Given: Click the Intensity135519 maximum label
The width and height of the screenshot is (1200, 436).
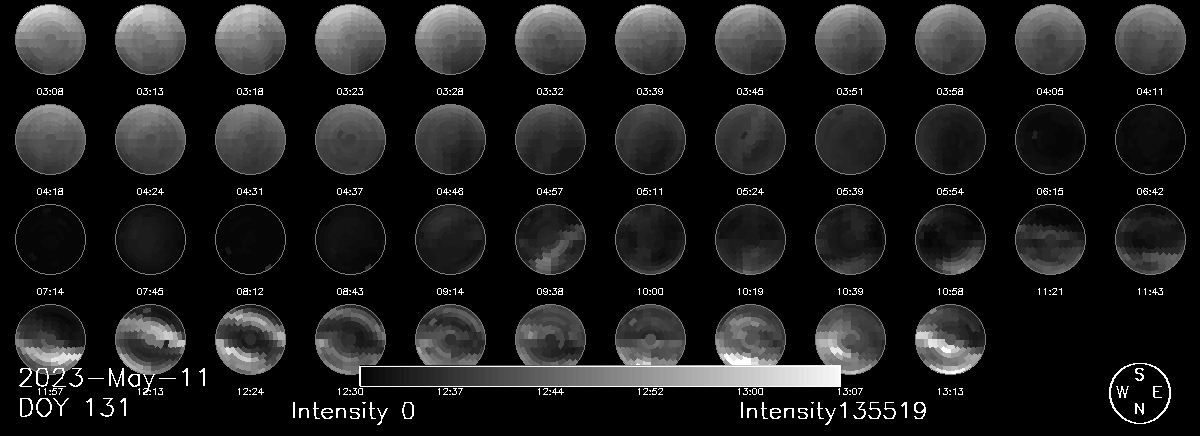Looking at the screenshot, I should pyautogui.click(x=832, y=411).
